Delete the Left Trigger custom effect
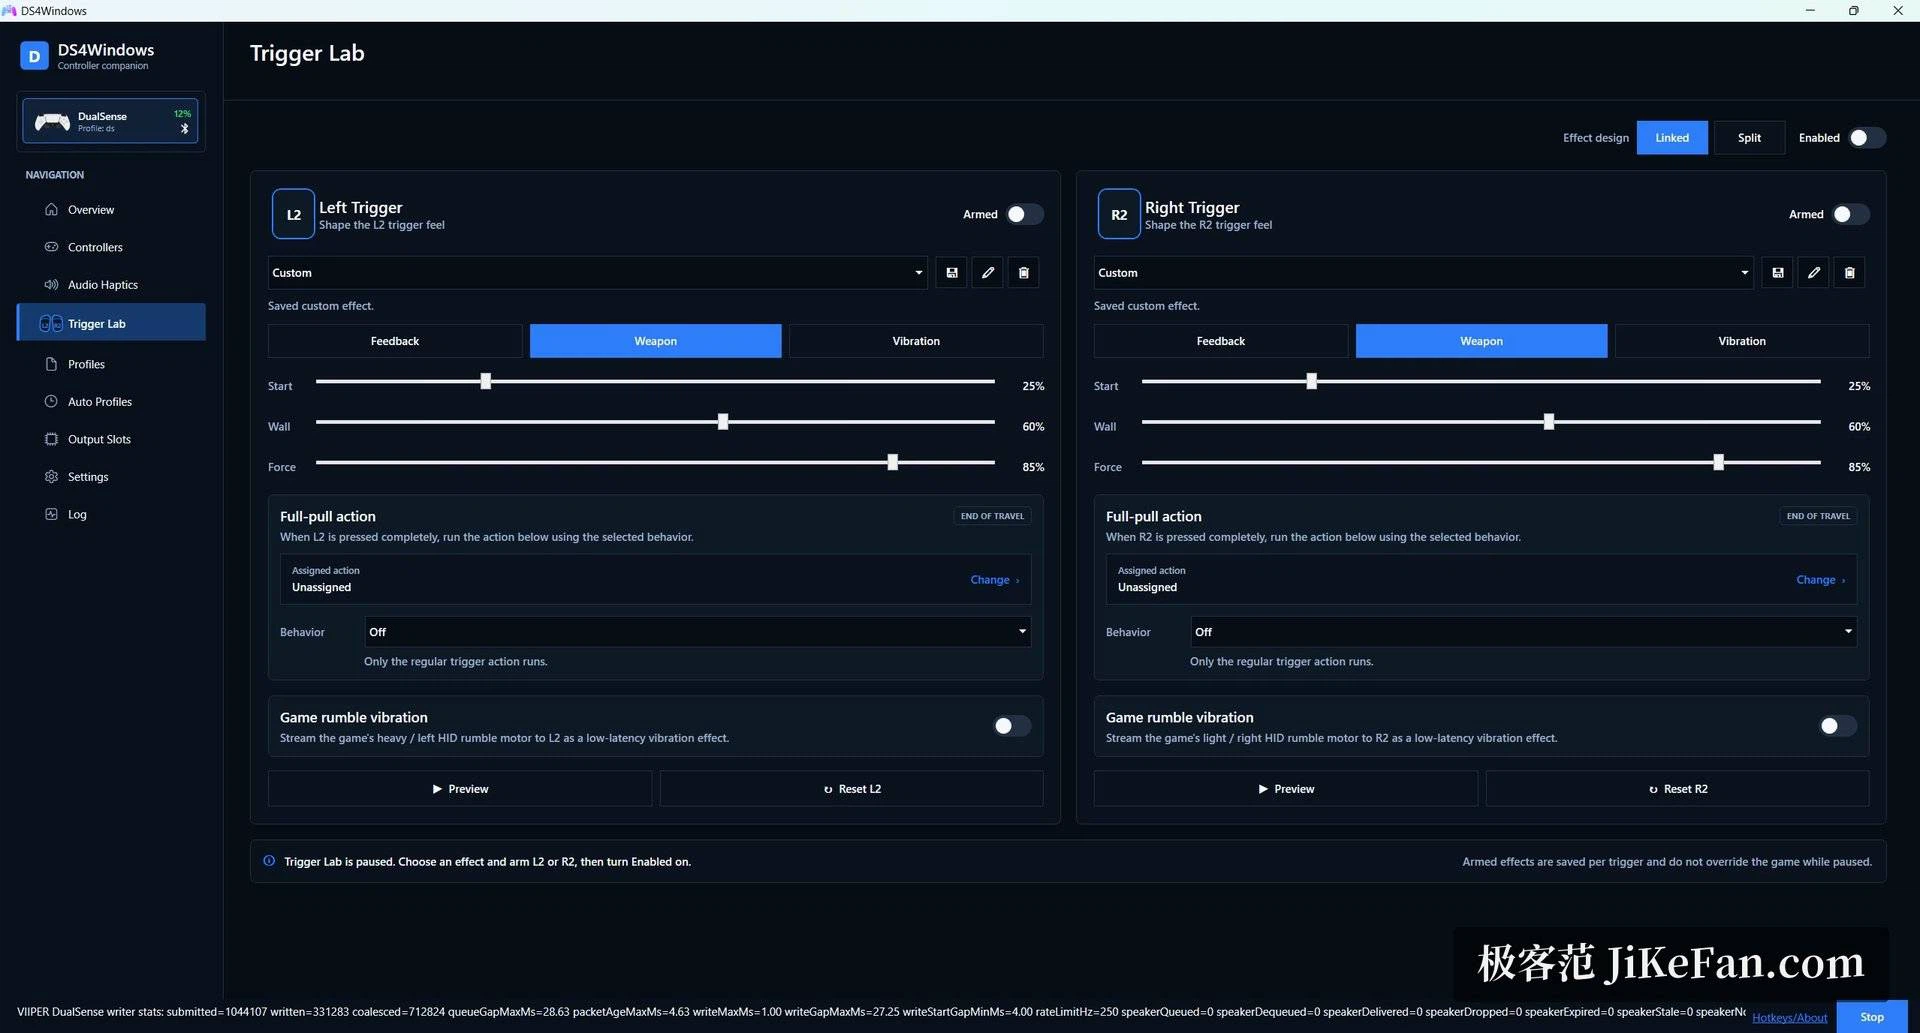Image resolution: width=1920 pixels, height=1033 pixels. 1023,272
